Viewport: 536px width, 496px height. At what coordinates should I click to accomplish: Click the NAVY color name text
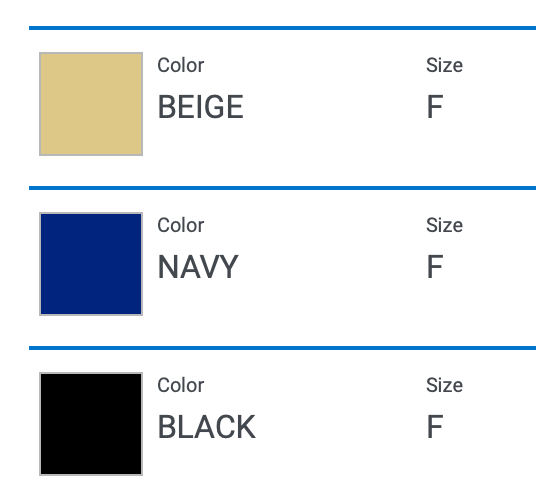pyautogui.click(x=198, y=267)
